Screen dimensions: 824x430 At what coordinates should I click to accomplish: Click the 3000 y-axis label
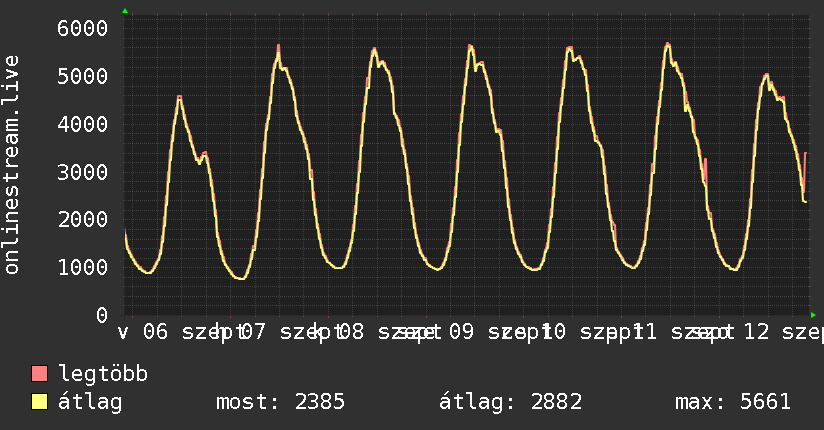(x=83, y=172)
